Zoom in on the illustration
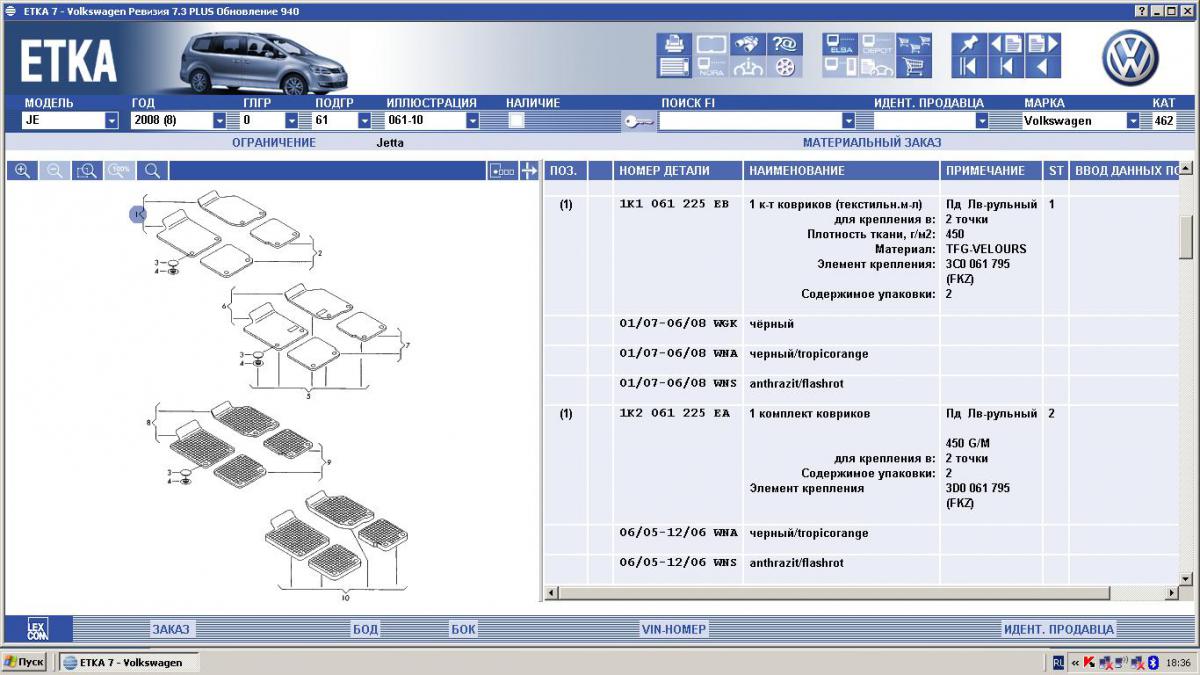Viewport: 1200px width, 675px height. click(x=22, y=170)
